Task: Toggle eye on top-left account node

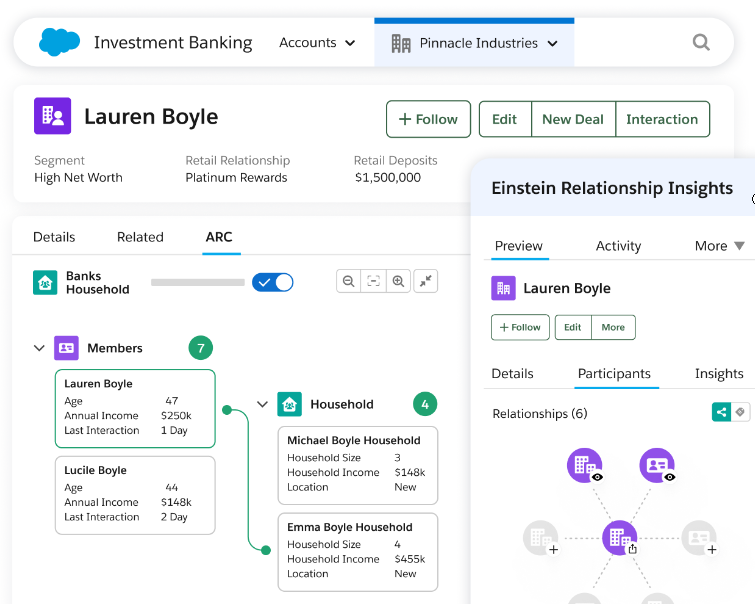Action: tap(597, 477)
